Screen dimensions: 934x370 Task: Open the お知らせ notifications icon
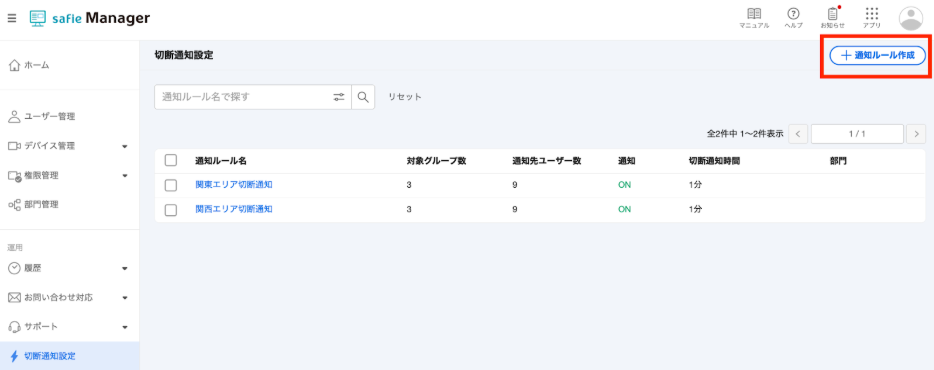[833, 18]
